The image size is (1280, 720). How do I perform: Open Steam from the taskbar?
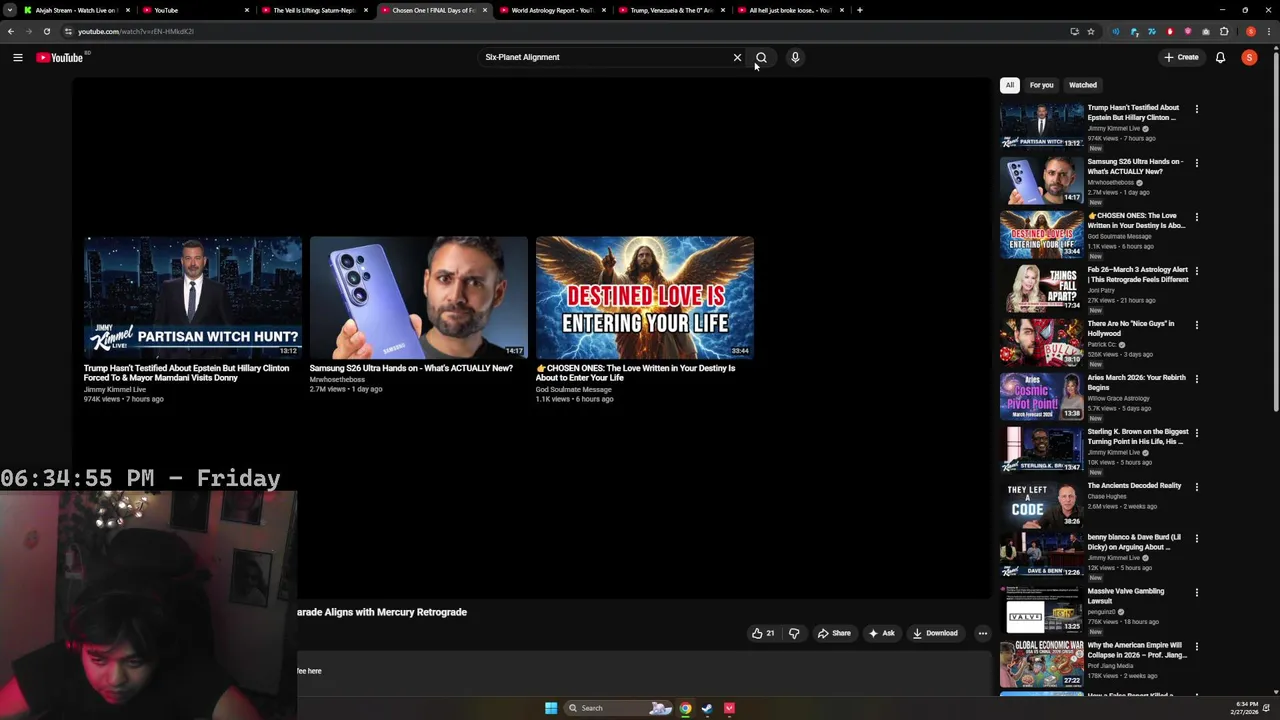(707, 708)
